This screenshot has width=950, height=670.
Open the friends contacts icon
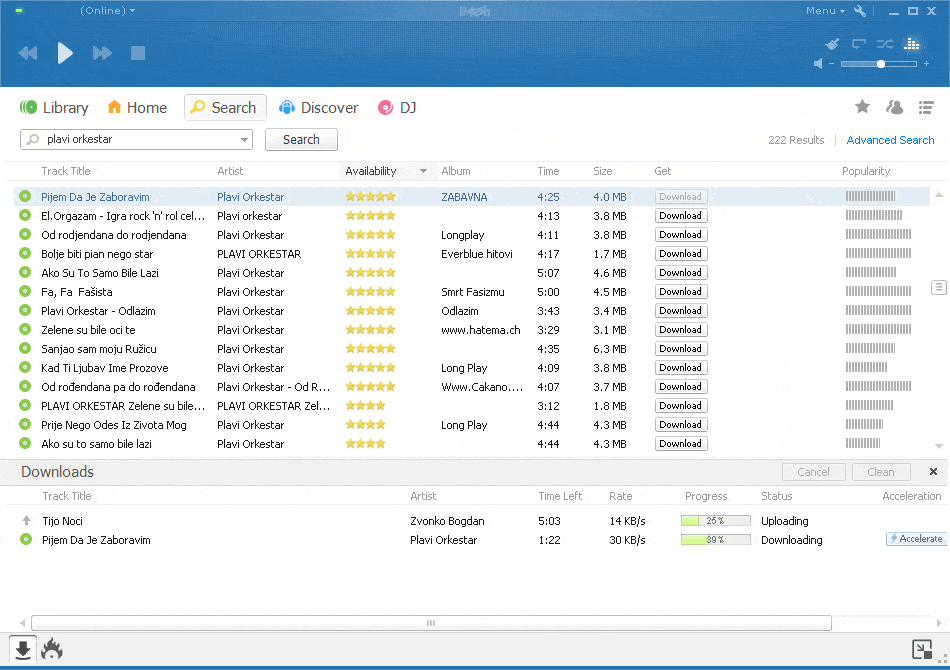(x=894, y=107)
